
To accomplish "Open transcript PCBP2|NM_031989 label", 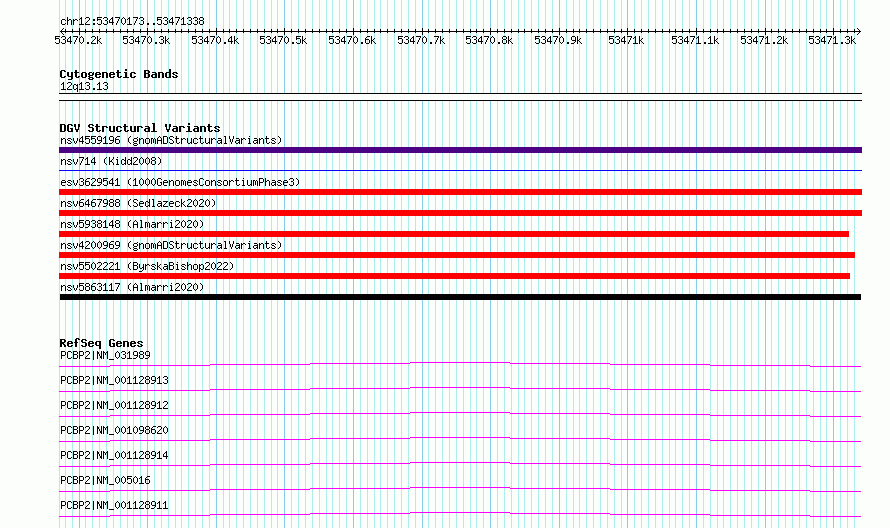I will tap(105, 355).
